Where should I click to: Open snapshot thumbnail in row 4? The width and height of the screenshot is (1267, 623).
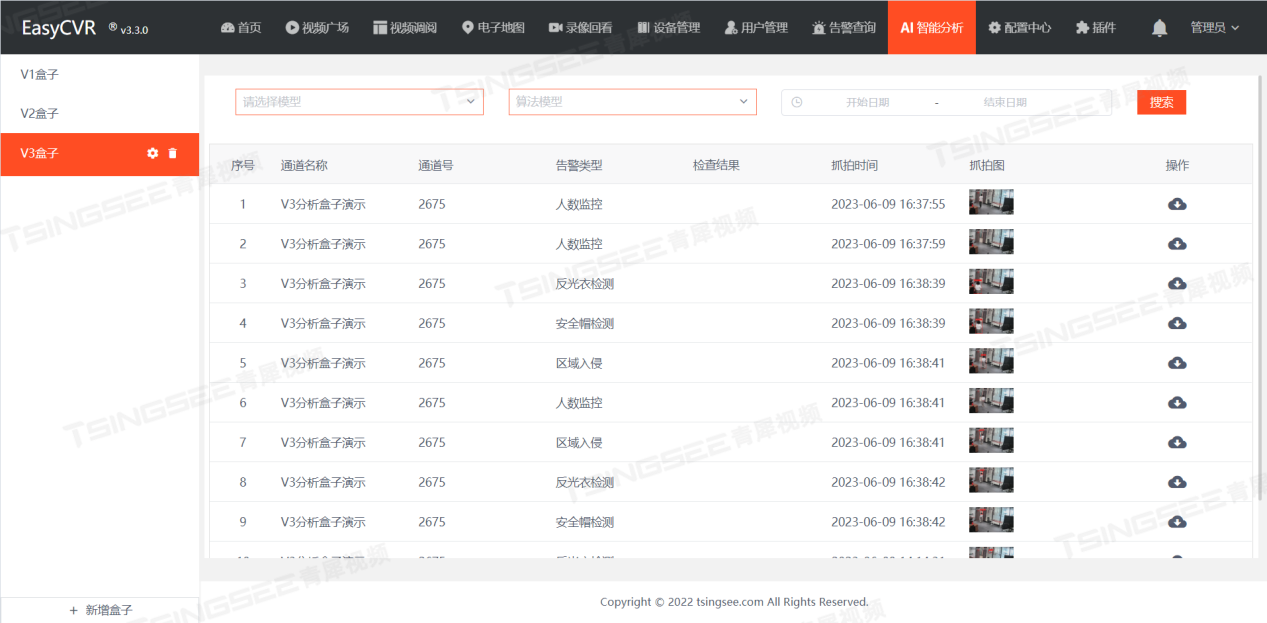(x=991, y=321)
